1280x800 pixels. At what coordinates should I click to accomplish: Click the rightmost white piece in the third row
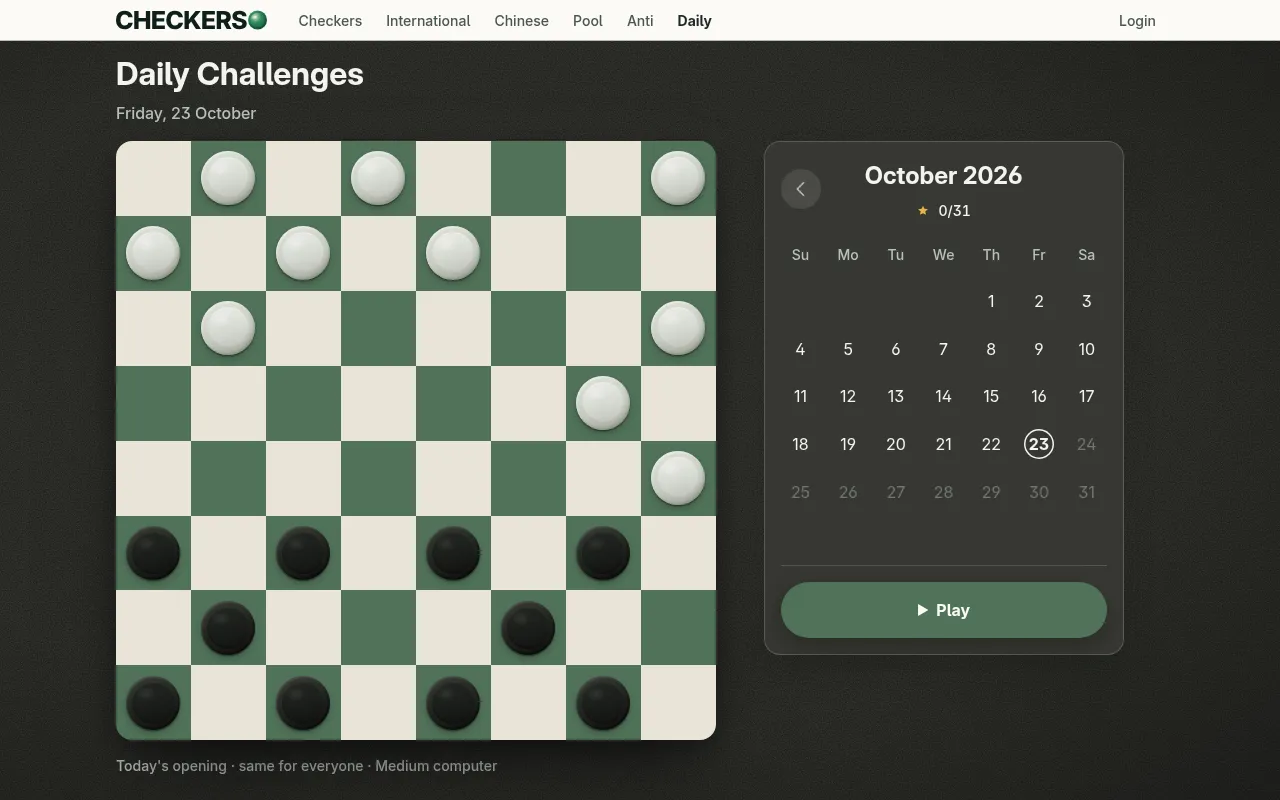pos(678,328)
